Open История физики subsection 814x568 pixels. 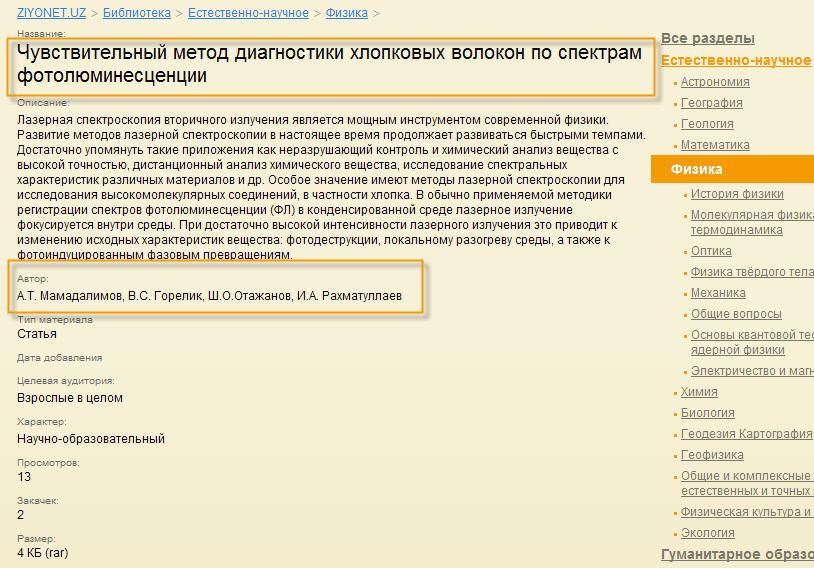(x=737, y=194)
